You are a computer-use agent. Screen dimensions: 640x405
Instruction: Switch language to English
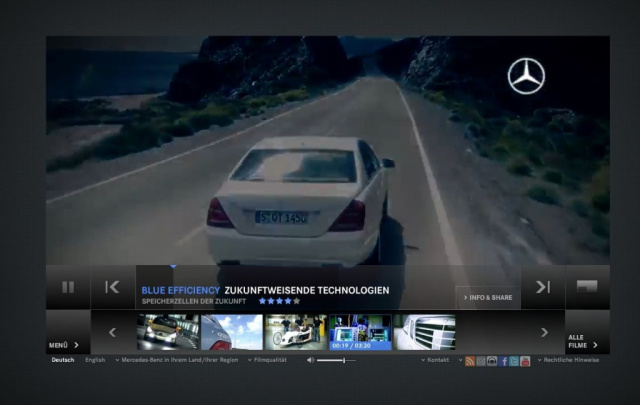click(x=95, y=360)
